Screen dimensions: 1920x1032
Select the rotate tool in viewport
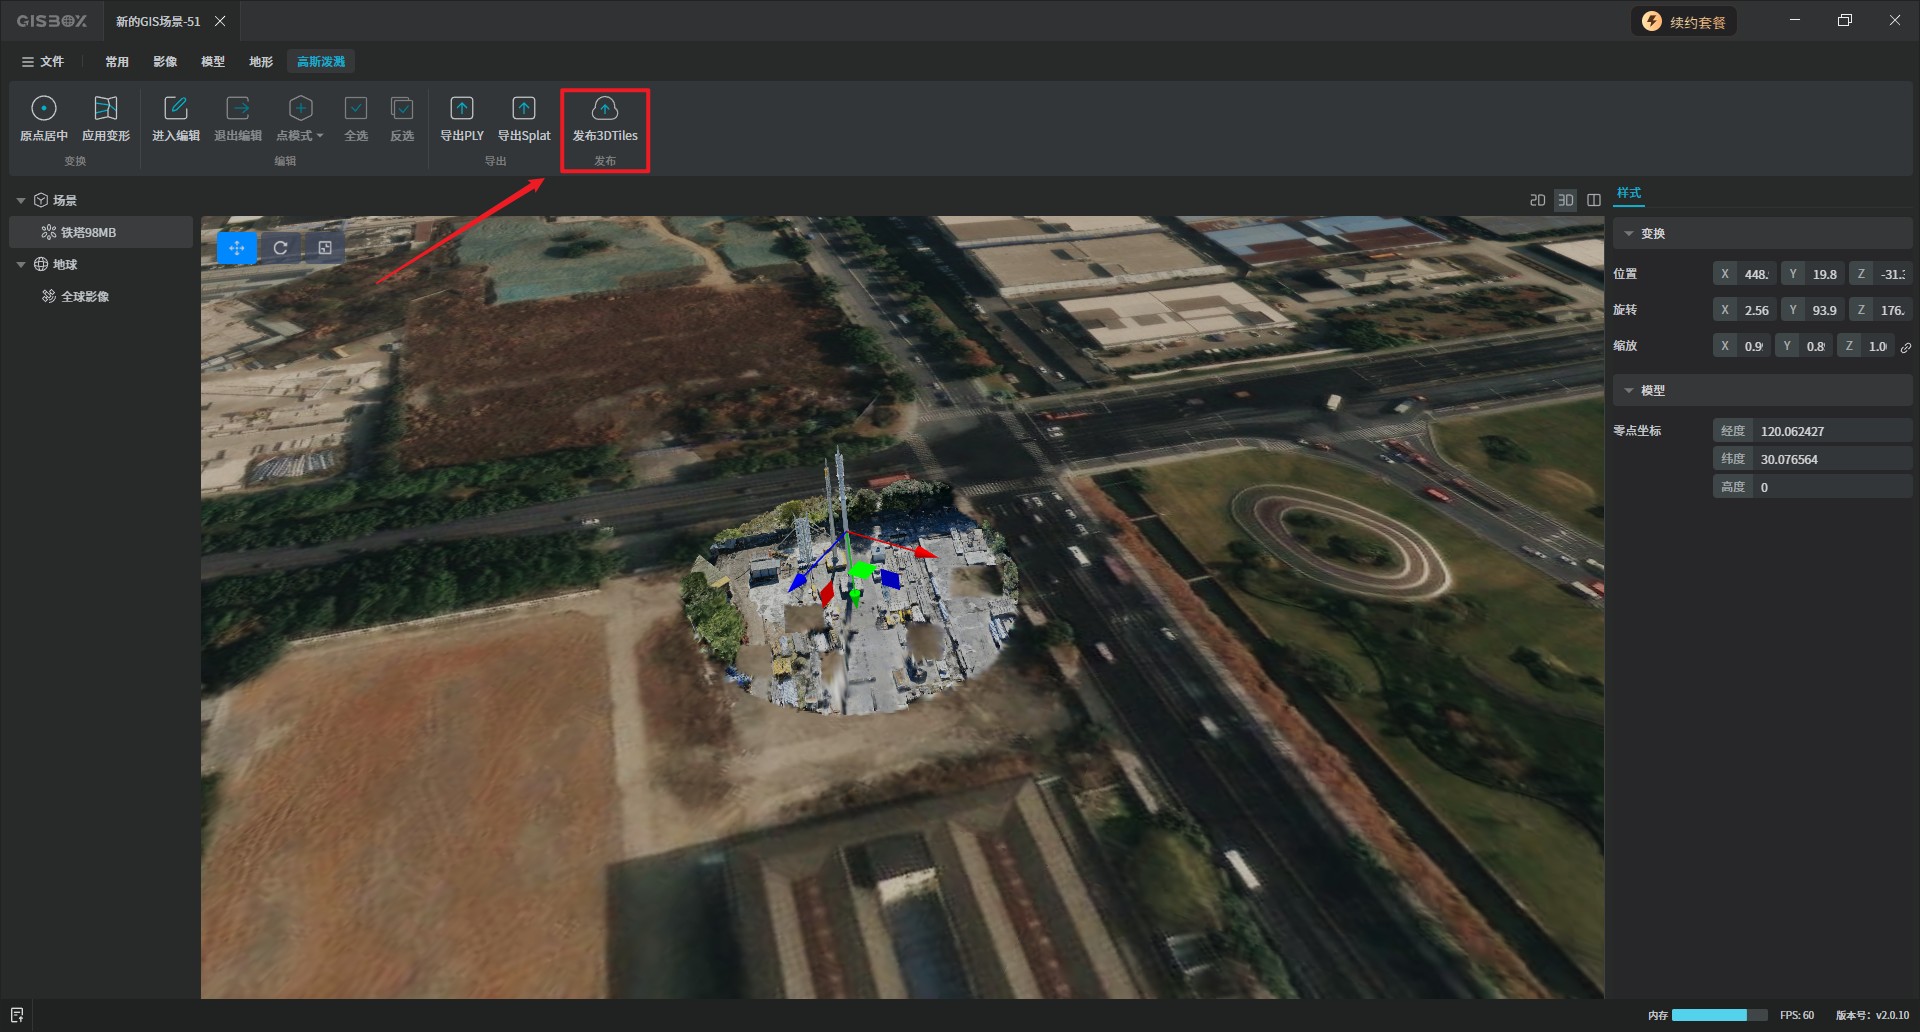(x=281, y=248)
